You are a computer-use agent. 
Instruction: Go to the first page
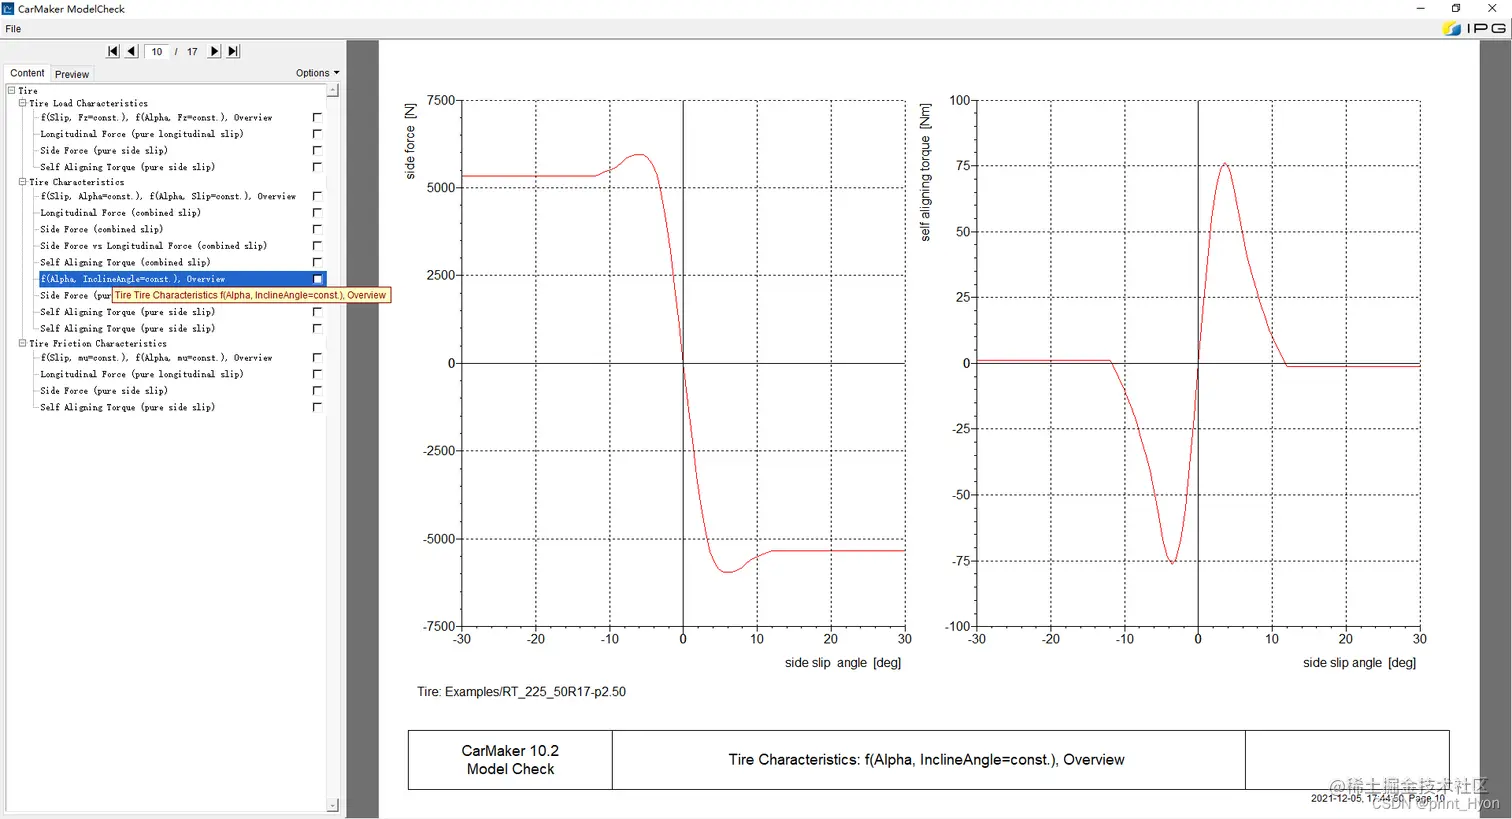pos(113,51)
